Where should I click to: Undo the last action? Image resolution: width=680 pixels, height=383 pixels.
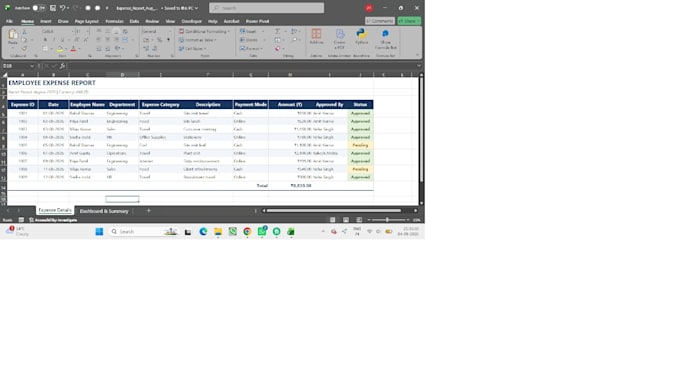click(63, 8)
